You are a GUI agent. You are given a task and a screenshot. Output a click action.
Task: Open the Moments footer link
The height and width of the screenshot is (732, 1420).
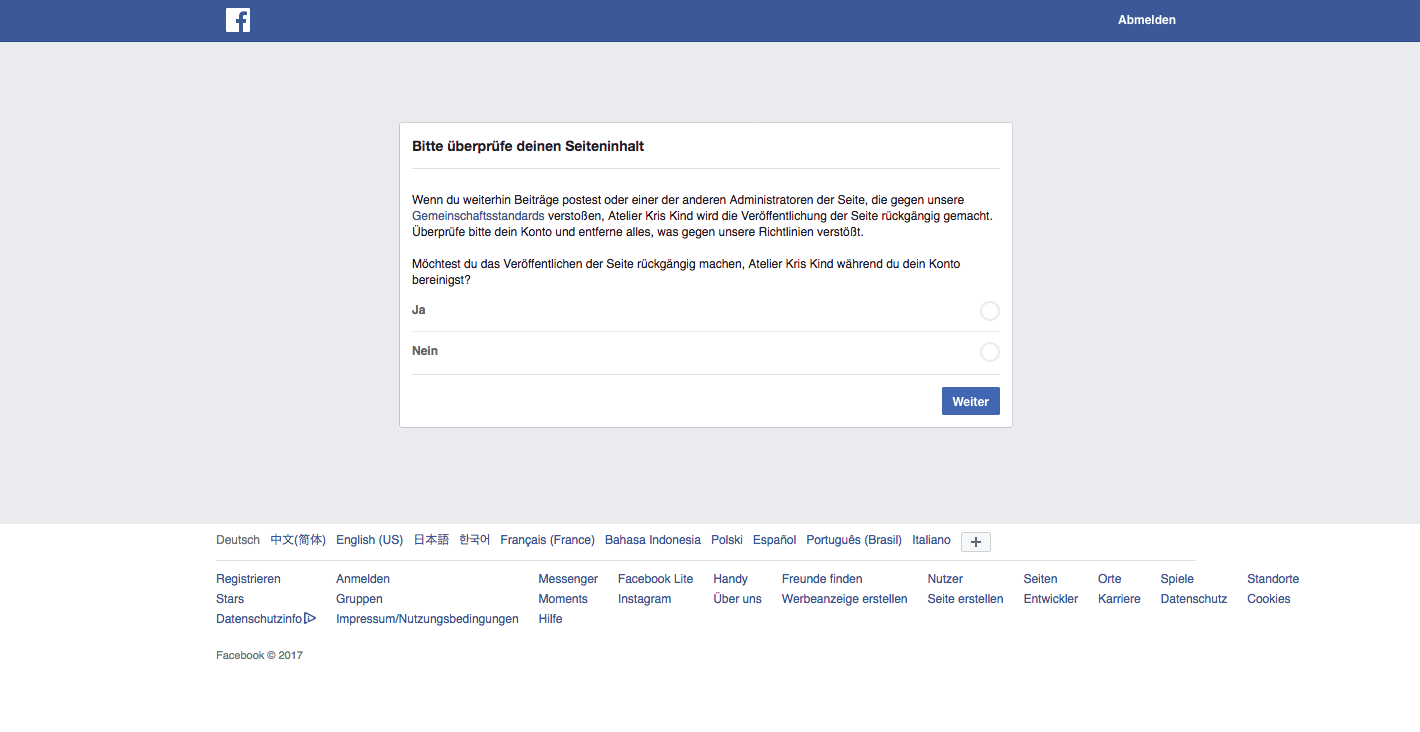(563, 599)
